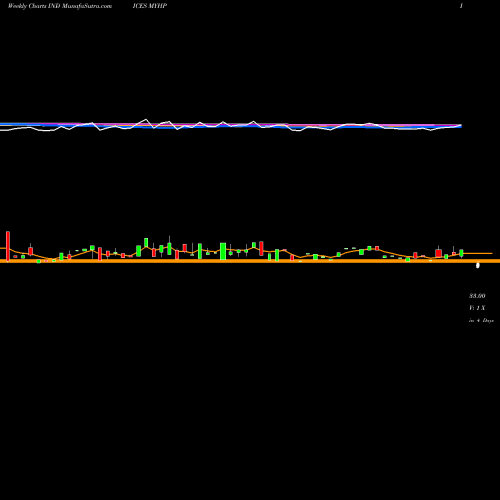Click the 'V: 1 X' volume label
Image resolution: width=500 pixels, height=500 pixels.
point(477,308)
